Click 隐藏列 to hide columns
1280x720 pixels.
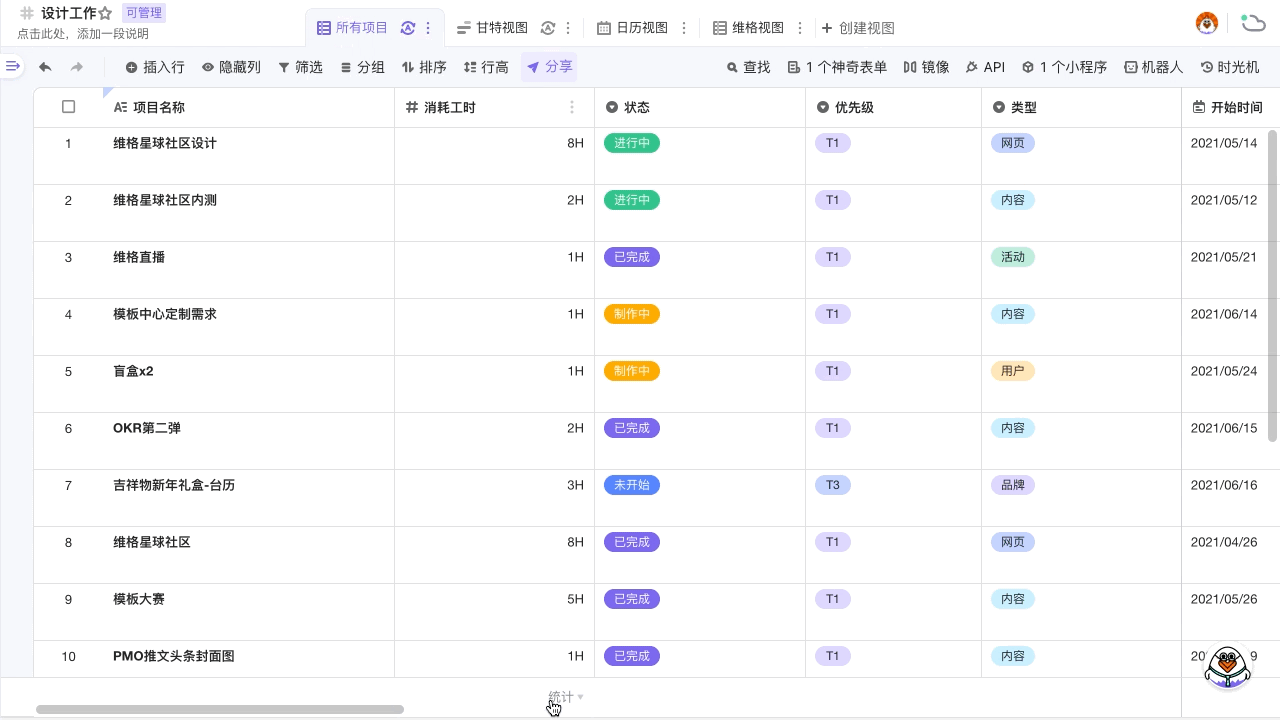click(x=231, y=67)
